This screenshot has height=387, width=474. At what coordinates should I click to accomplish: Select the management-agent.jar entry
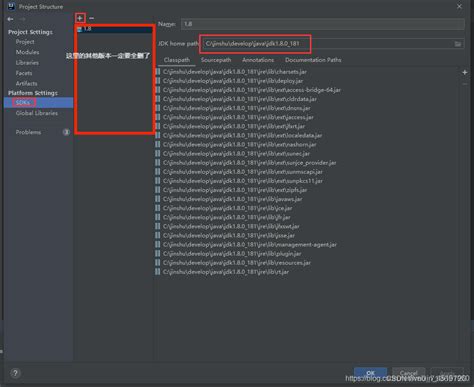[x=246, y=245]
